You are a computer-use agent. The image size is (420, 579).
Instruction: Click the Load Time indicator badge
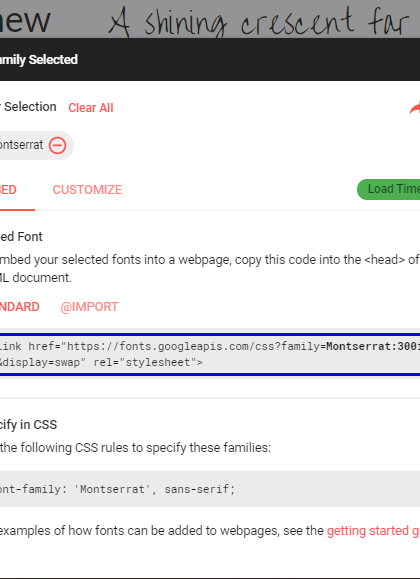tap(389, 189)
